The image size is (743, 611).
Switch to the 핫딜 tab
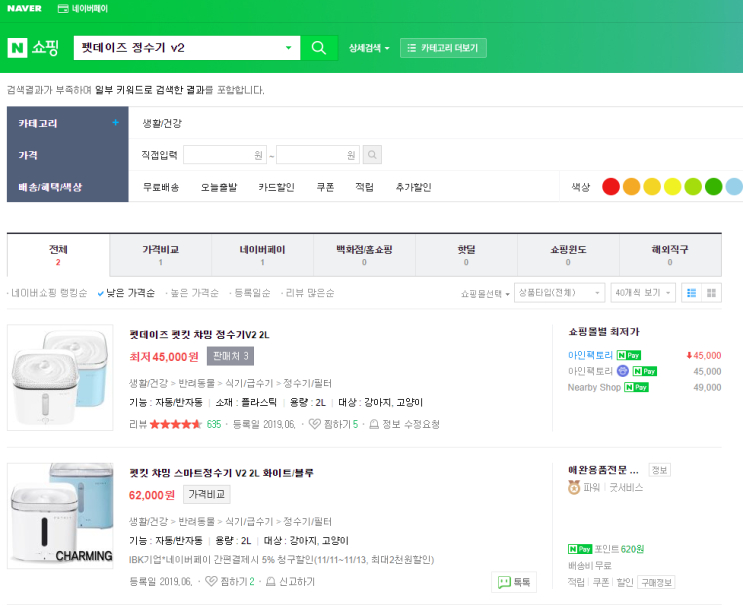point(466,255)
